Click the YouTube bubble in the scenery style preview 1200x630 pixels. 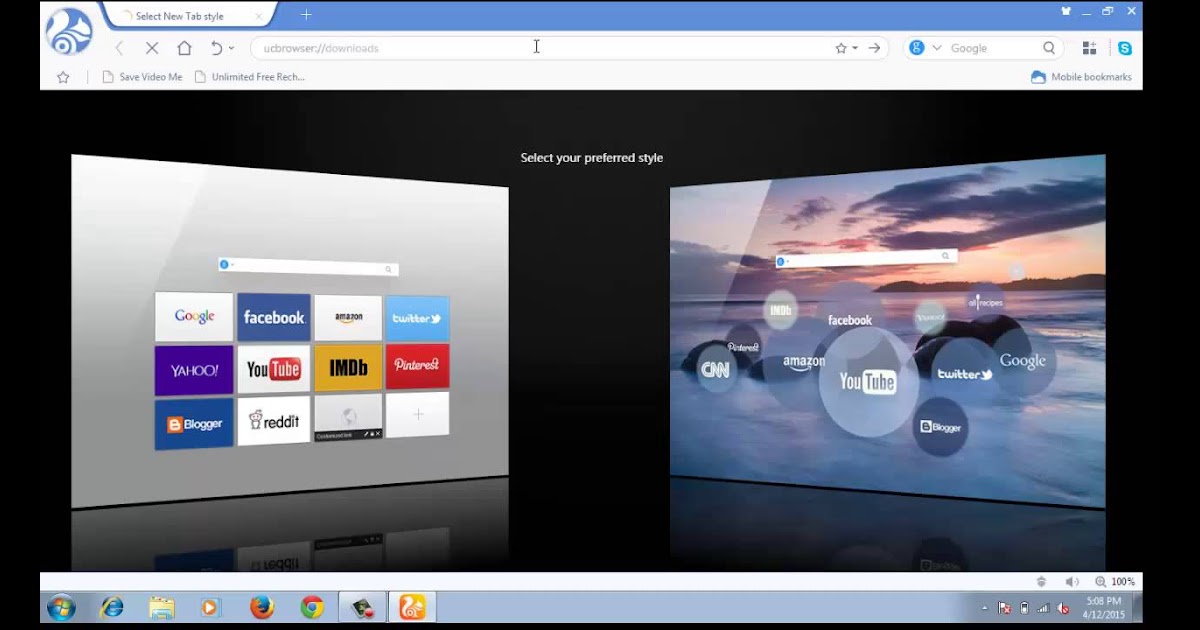(x=867, y=381)
